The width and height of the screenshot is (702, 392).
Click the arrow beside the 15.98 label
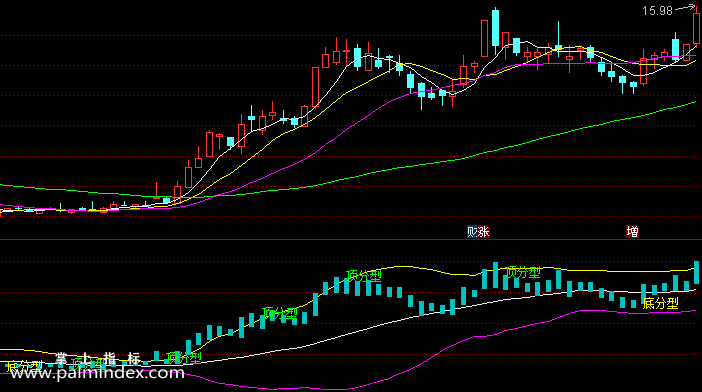coord(685,8)
